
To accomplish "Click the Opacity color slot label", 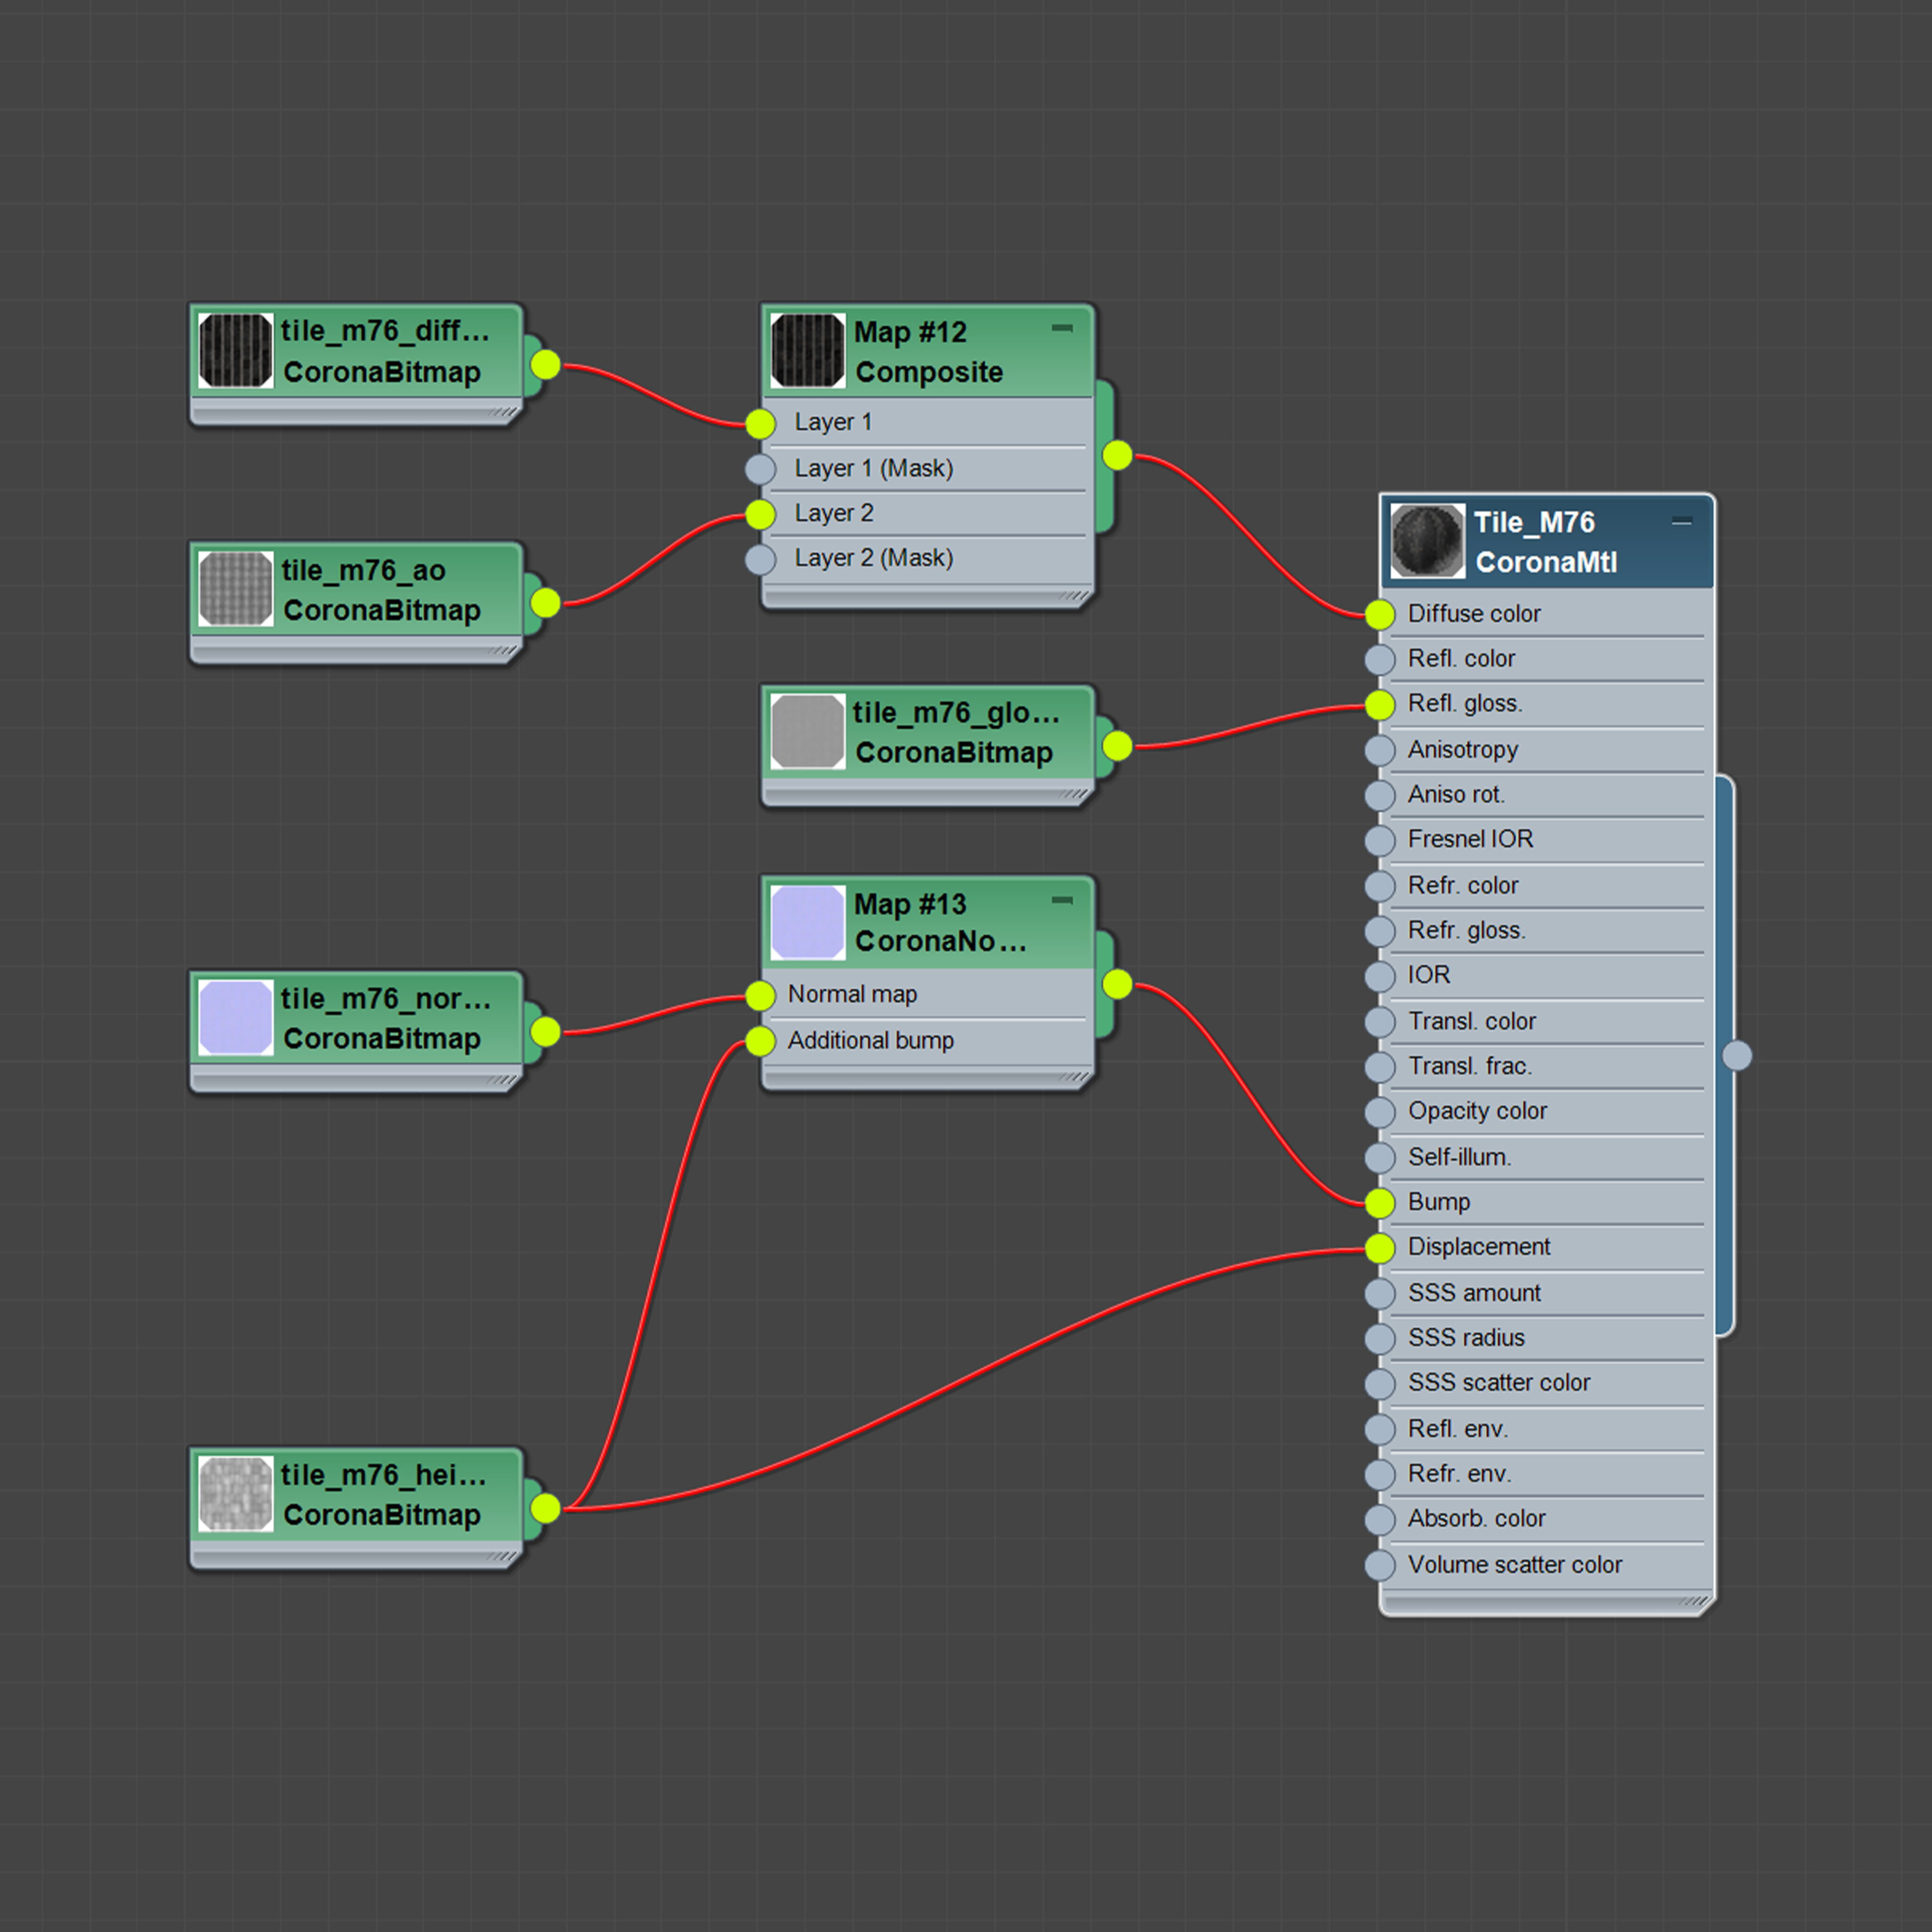I will (x=1477, y=1111).
